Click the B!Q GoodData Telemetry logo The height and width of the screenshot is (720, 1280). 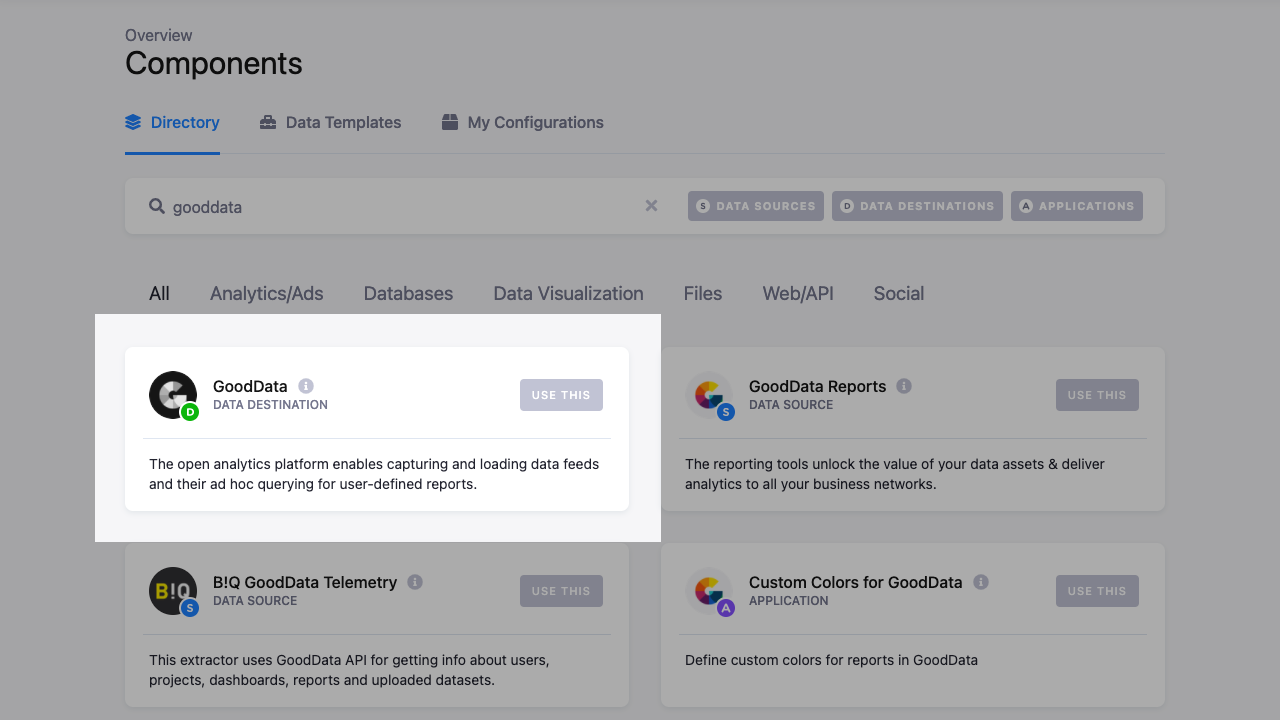[x=173, y=591]
